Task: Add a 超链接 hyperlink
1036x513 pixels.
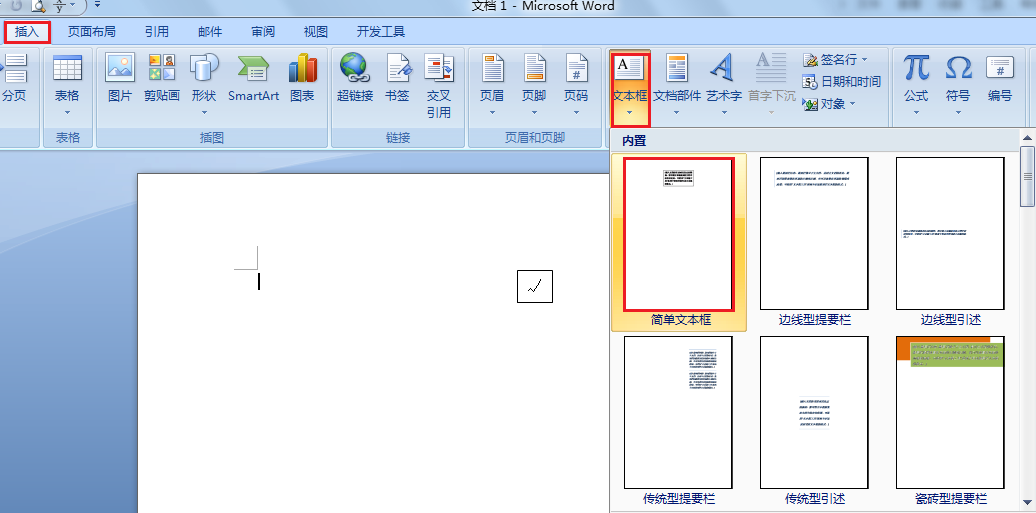Action: click(x=355, y=78)
